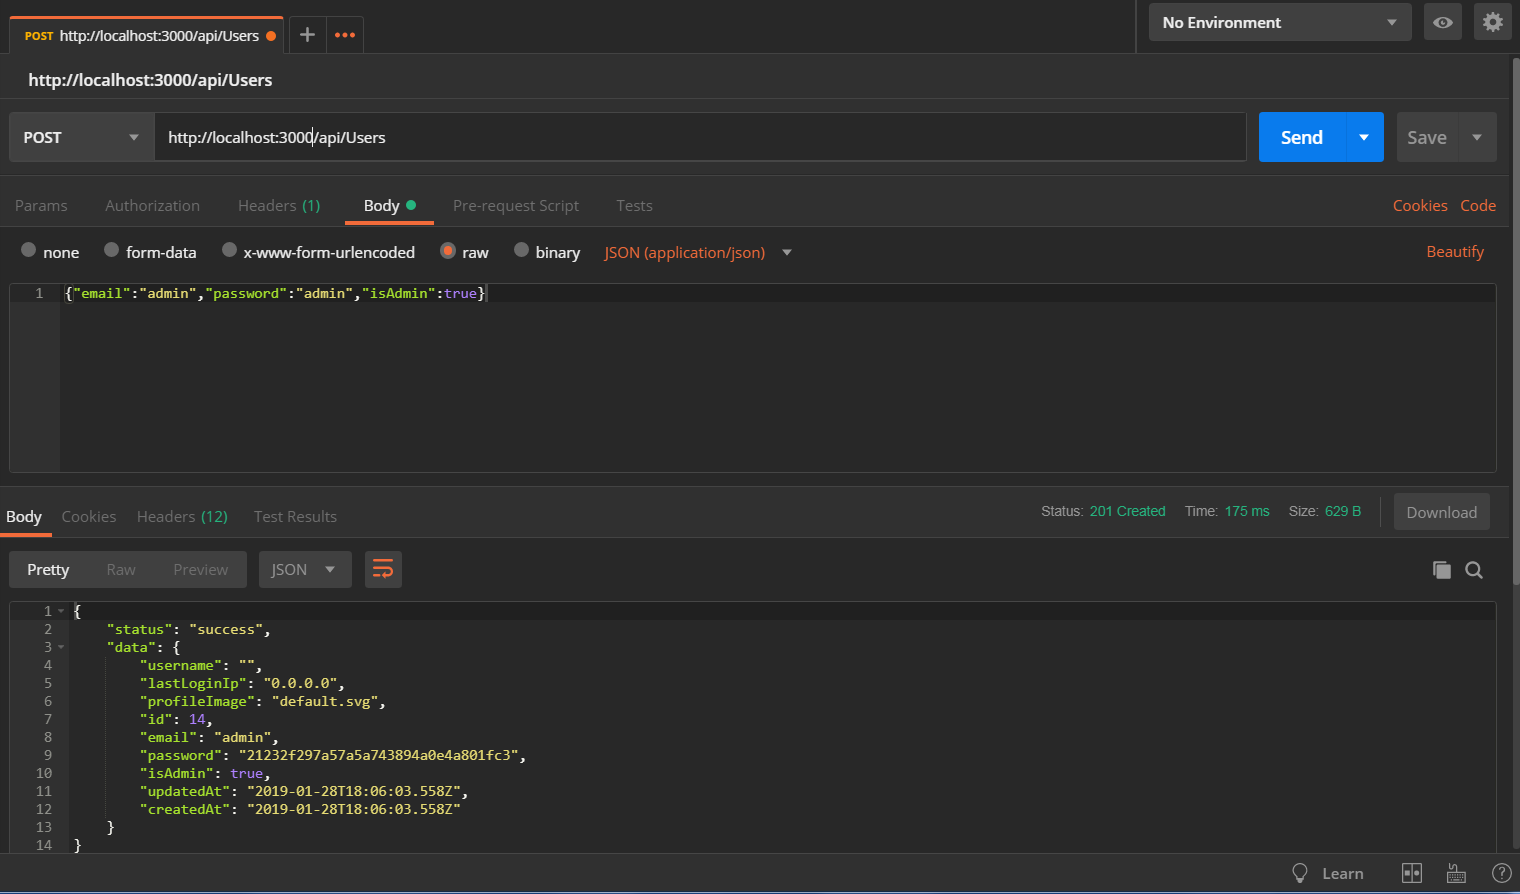The width and height of the screenshot is (1520, 894).
Task: Select x-www-form-urlencoded body type
Action: 230,250
